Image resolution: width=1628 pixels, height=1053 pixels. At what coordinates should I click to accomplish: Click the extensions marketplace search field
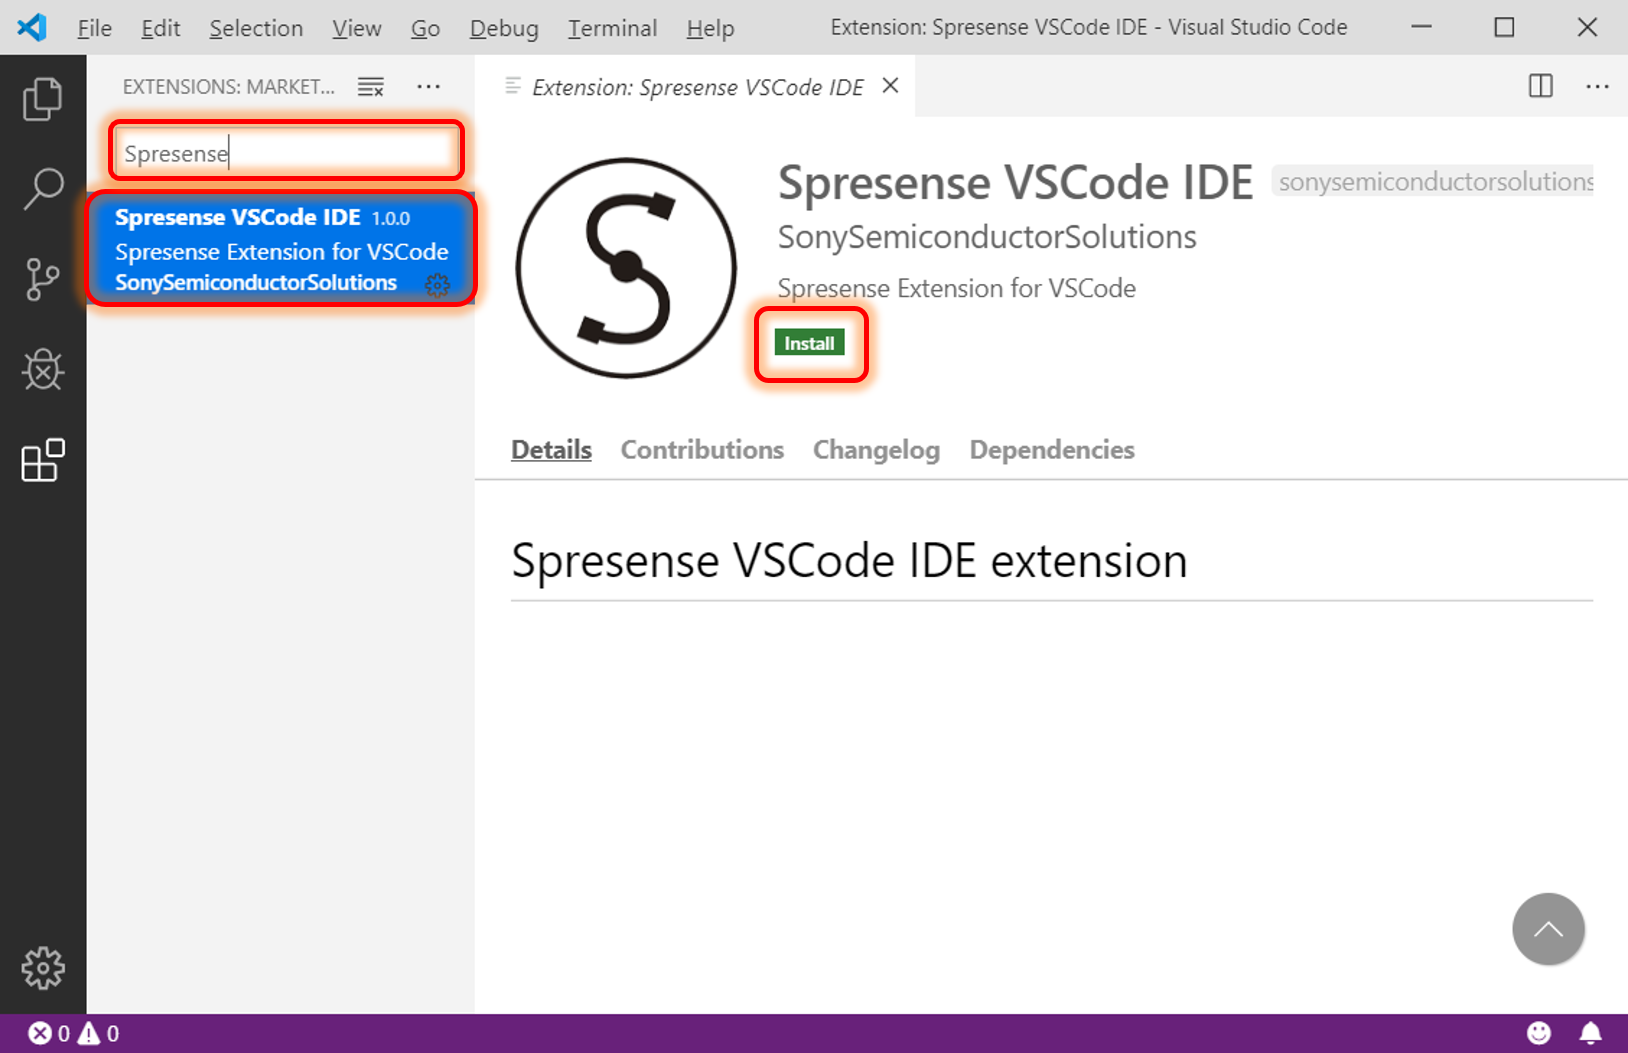point(285,152)
